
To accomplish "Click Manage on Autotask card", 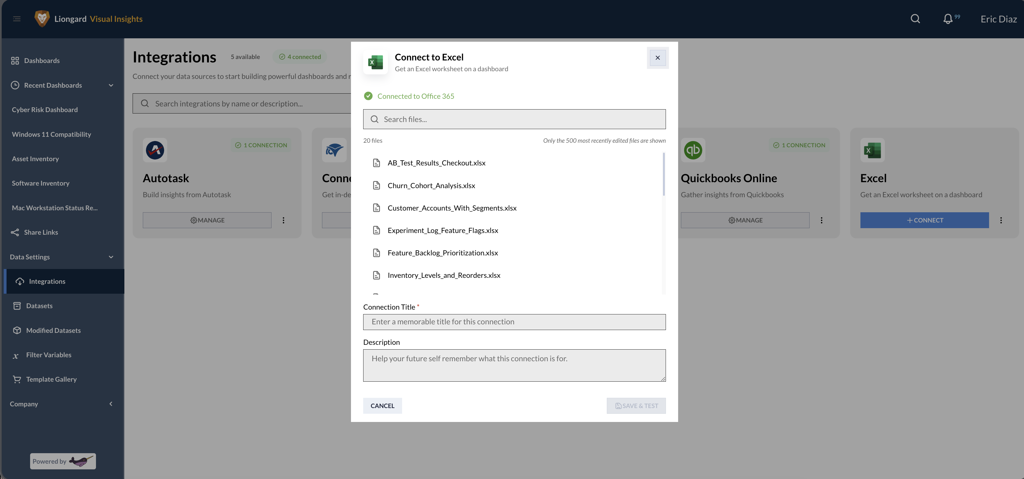I will [207, 220].
